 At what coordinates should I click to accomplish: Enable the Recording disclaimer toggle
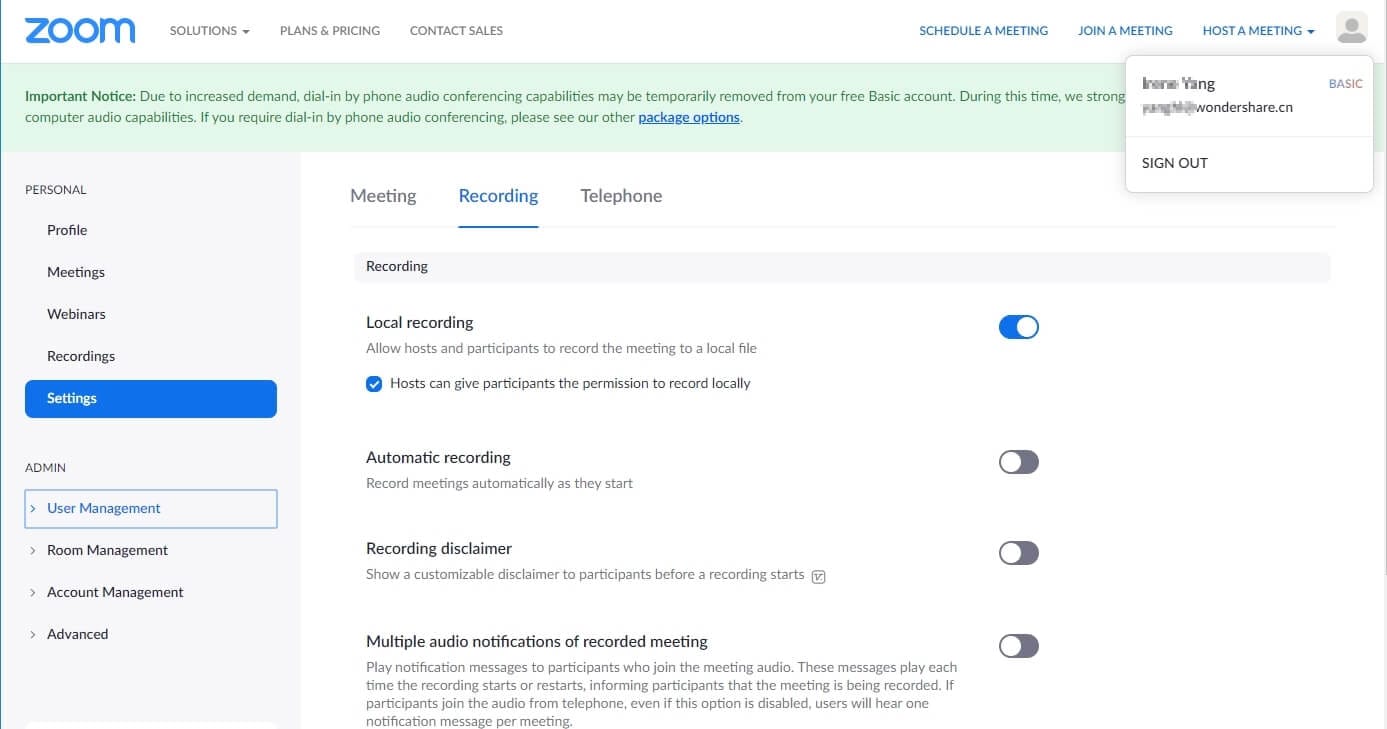[1018, 553]
